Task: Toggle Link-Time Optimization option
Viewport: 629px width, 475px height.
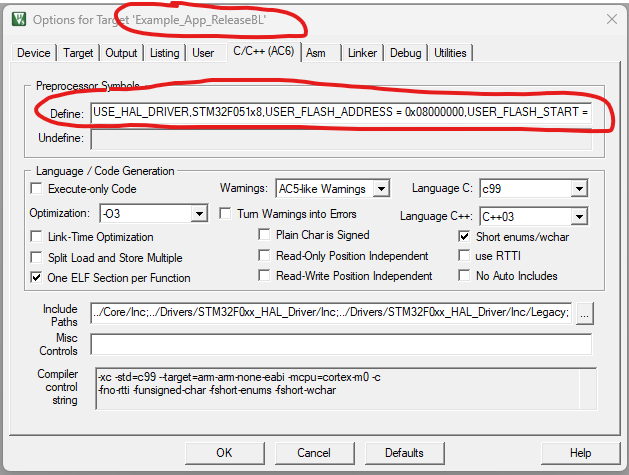Action: pos(38,237)
